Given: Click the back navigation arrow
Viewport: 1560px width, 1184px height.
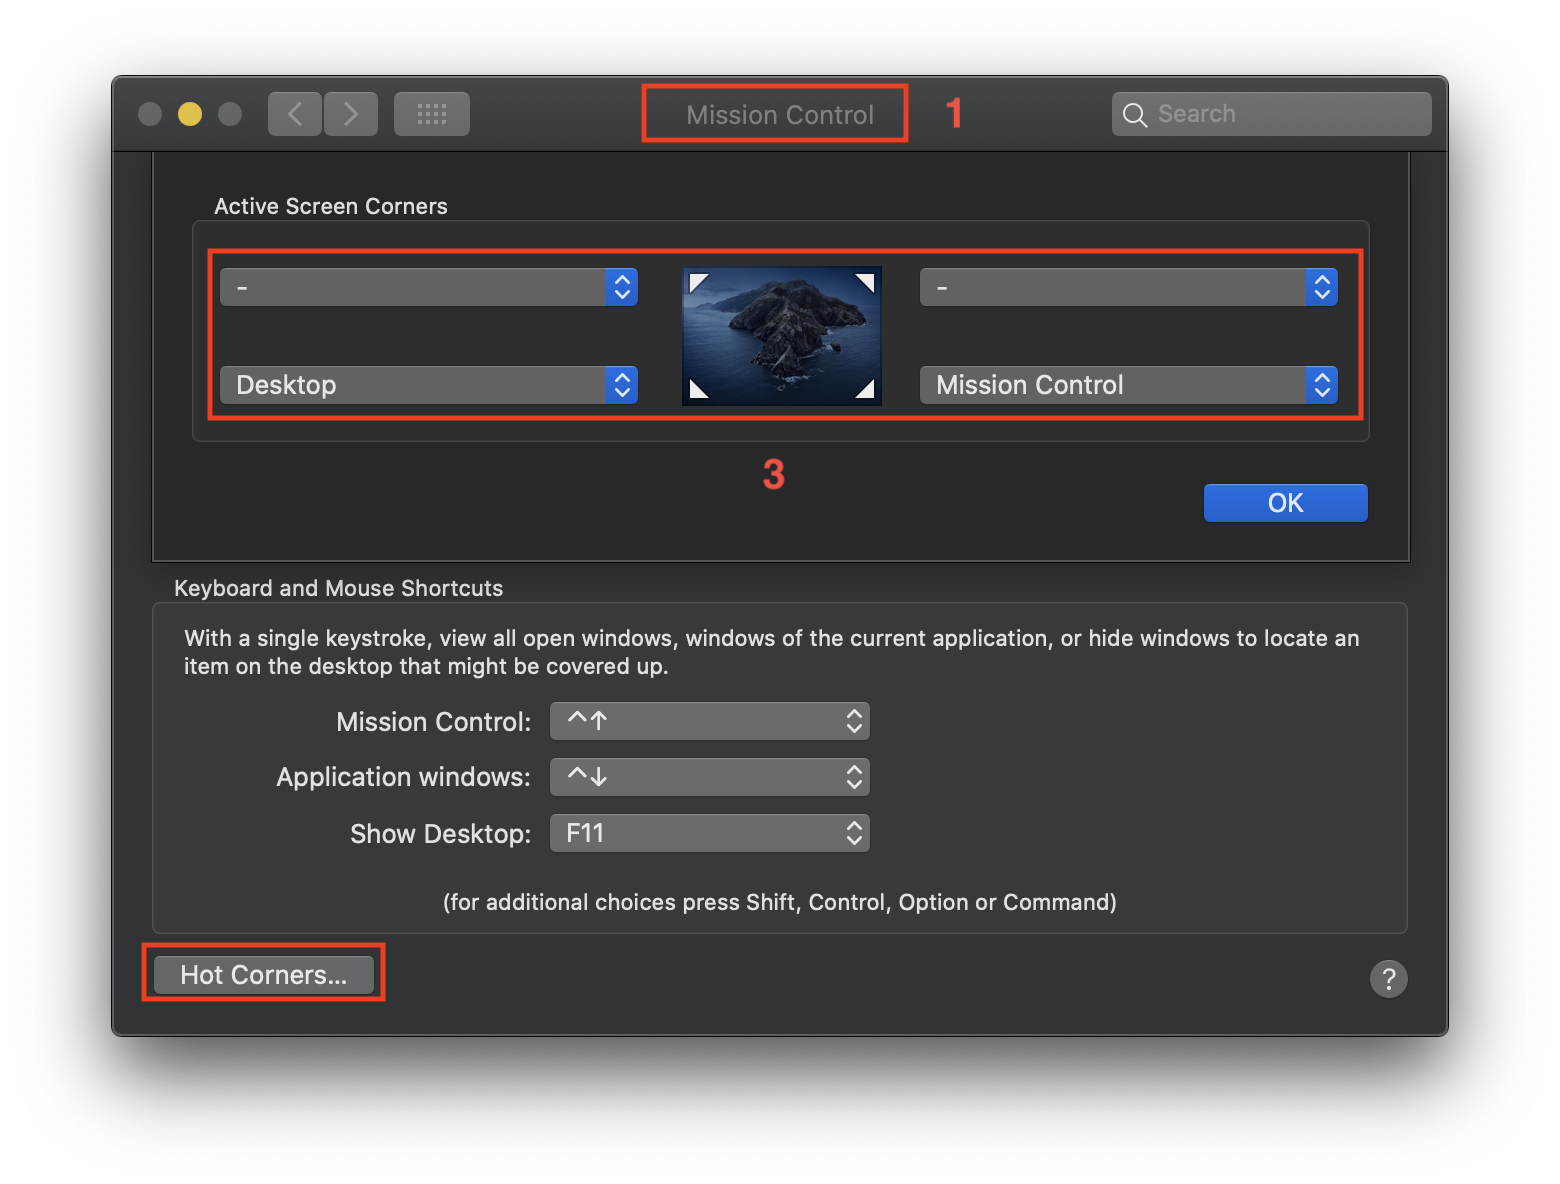Looking at the screenshot, I should click(x=295, y=114).
